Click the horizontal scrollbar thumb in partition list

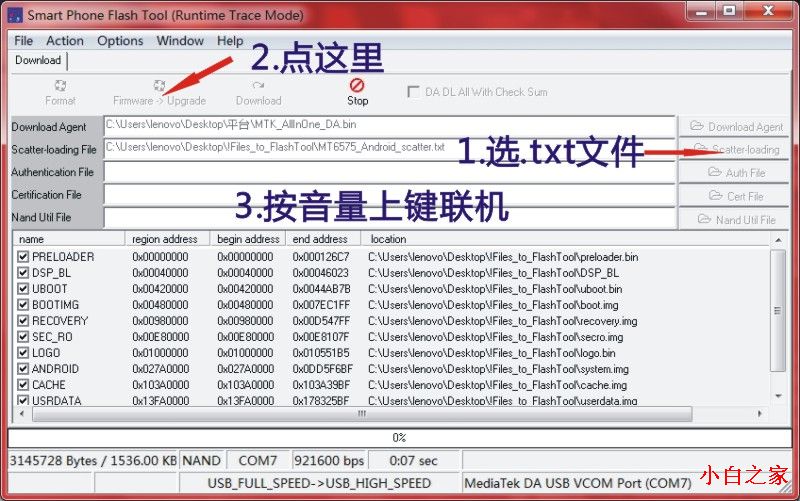click(x=362, y=414)
